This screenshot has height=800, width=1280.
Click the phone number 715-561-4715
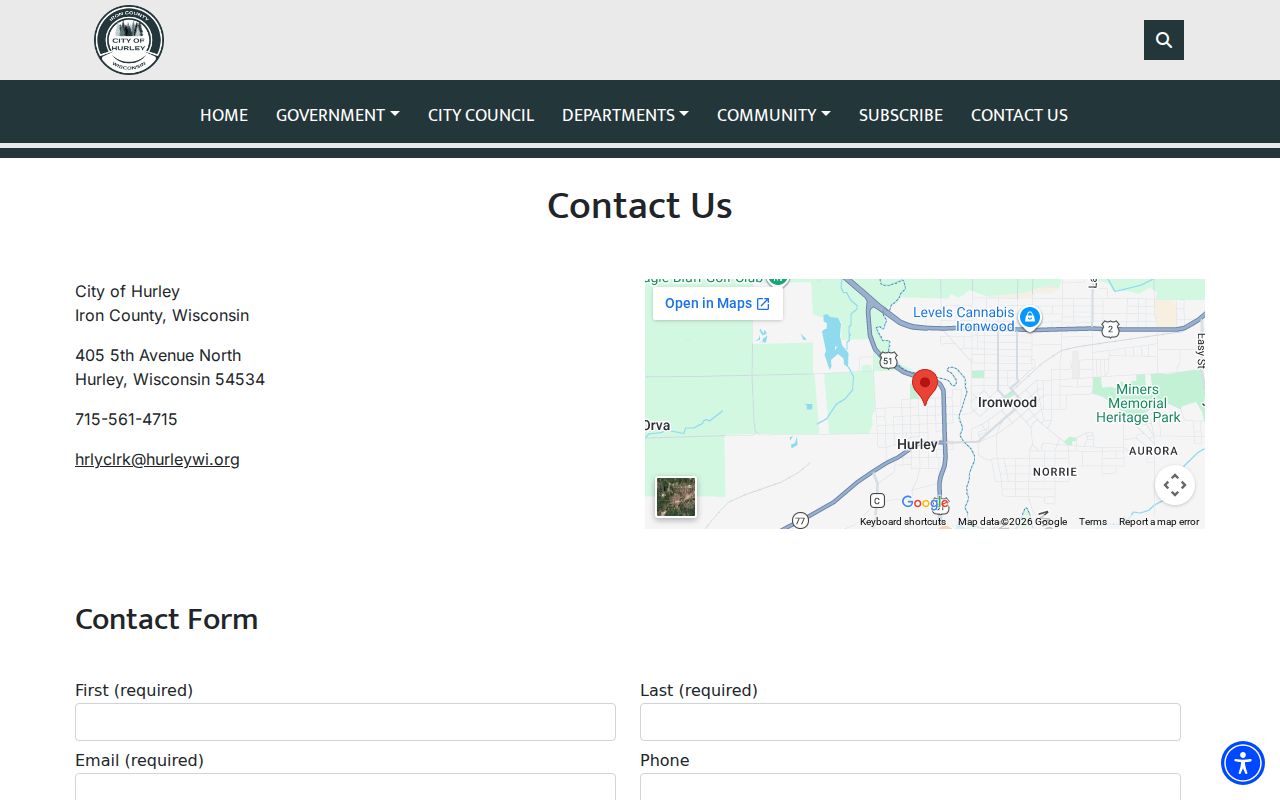click(x=126, y=419)
